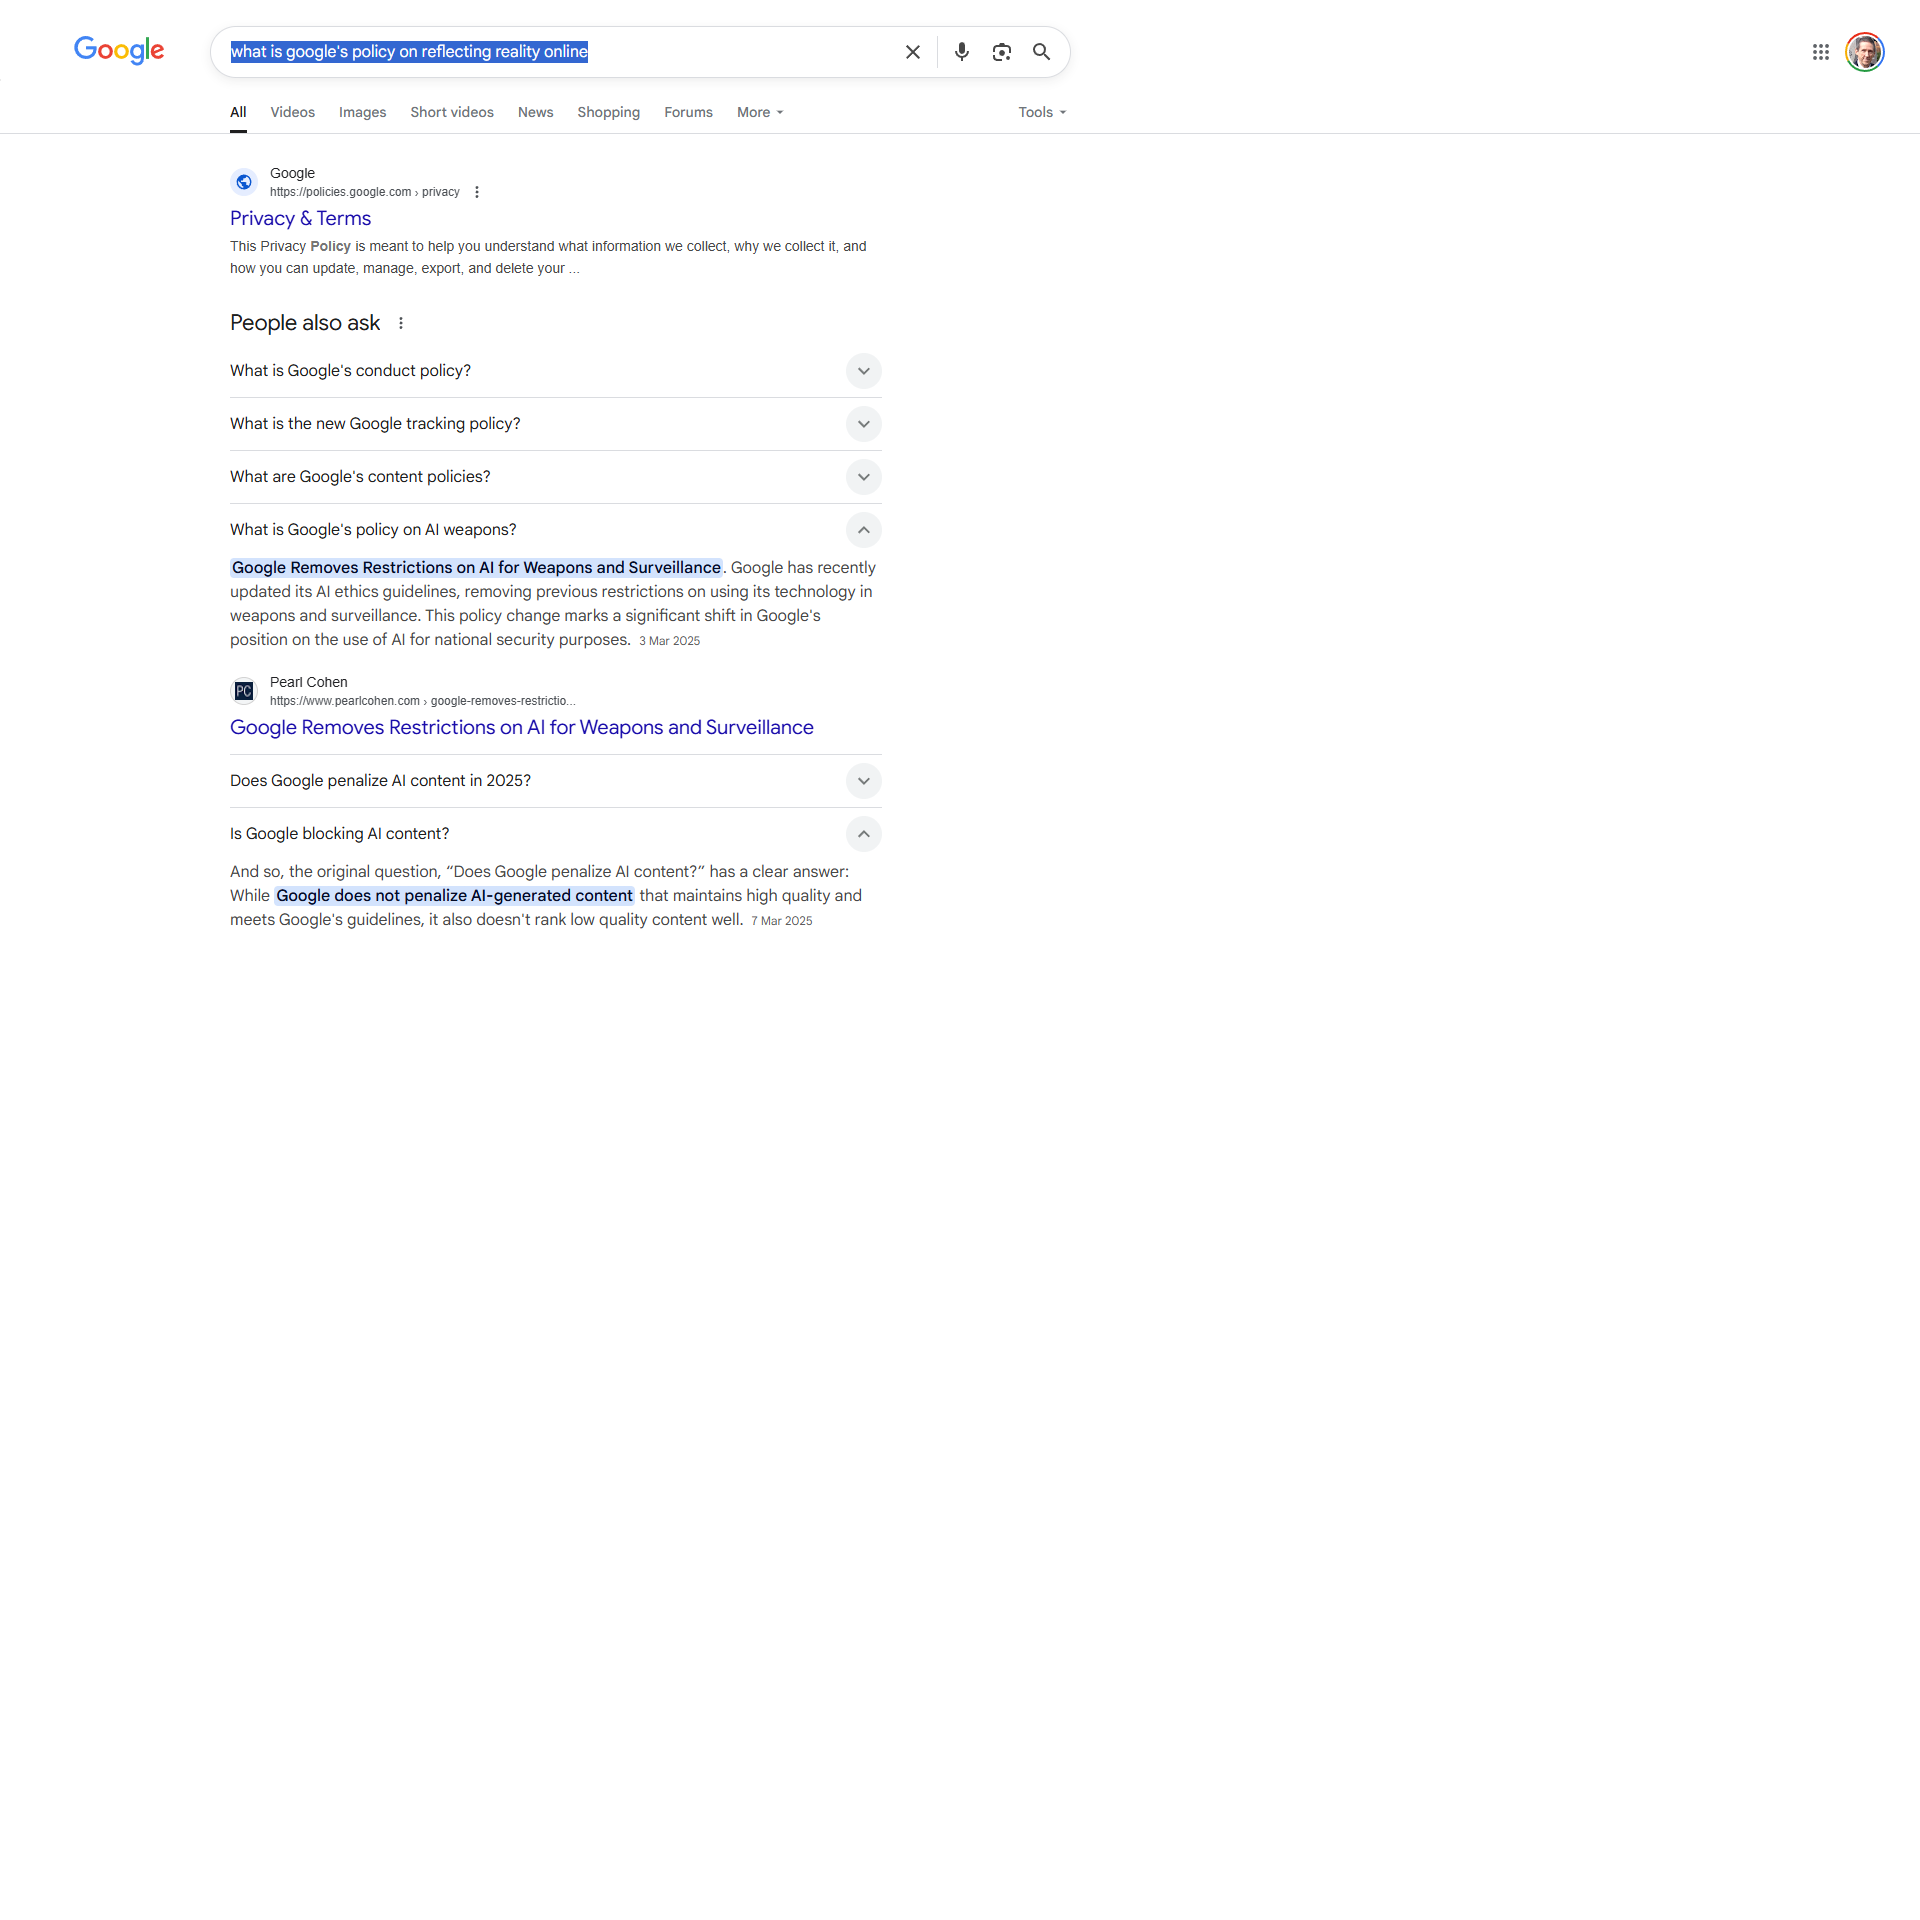Click the "Google" source name above first result
Image resolution: width=1920 pixels, height=1920 pixels.
click(x=292, y=173)
